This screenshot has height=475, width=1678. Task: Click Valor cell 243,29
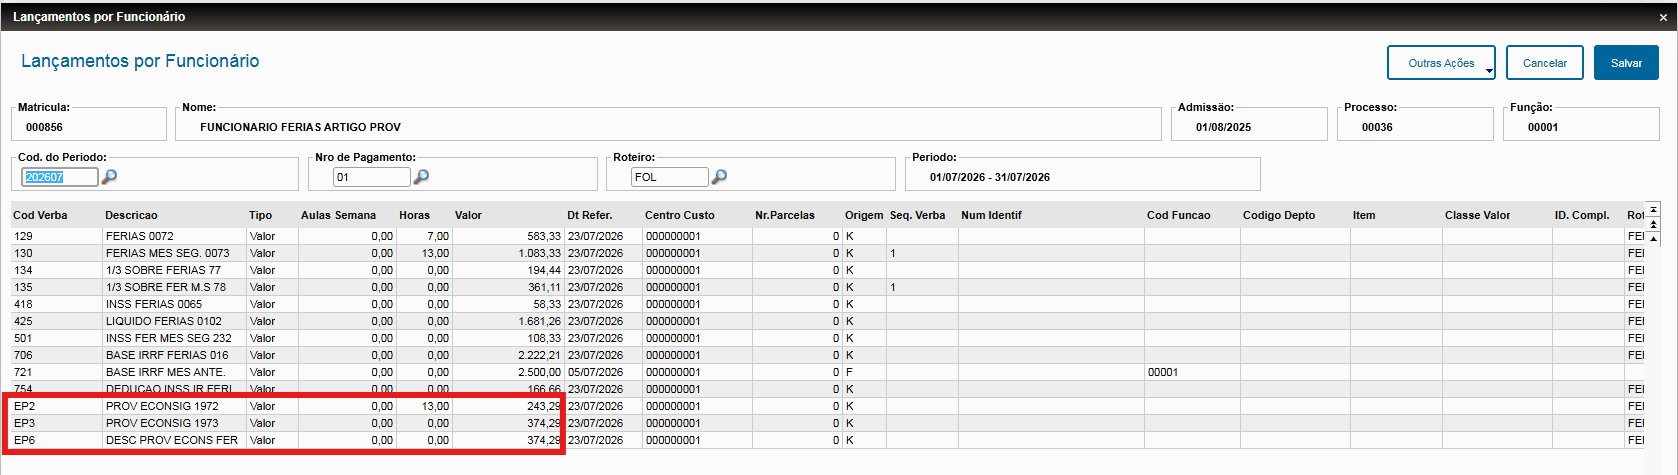click(508, 406)
